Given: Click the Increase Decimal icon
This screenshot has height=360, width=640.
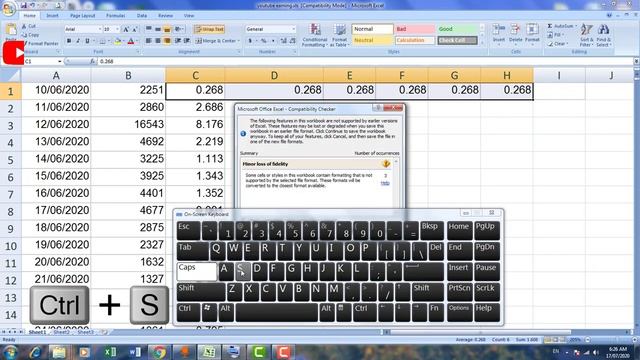Looking at the screenshot, I should point(283,41).
